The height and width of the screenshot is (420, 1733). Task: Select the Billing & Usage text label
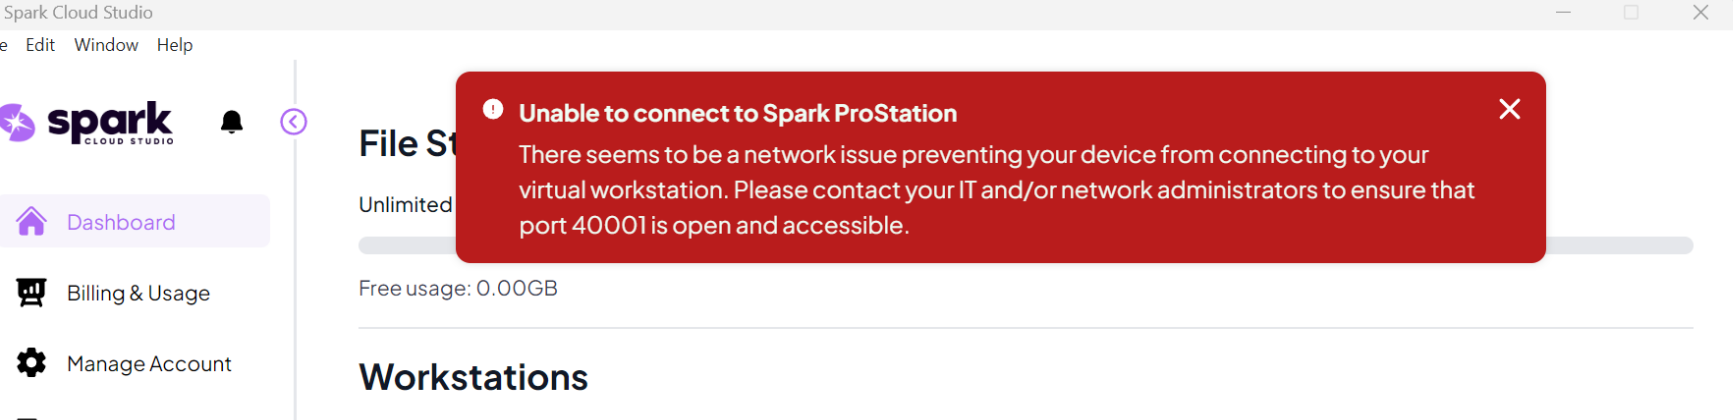138,293
